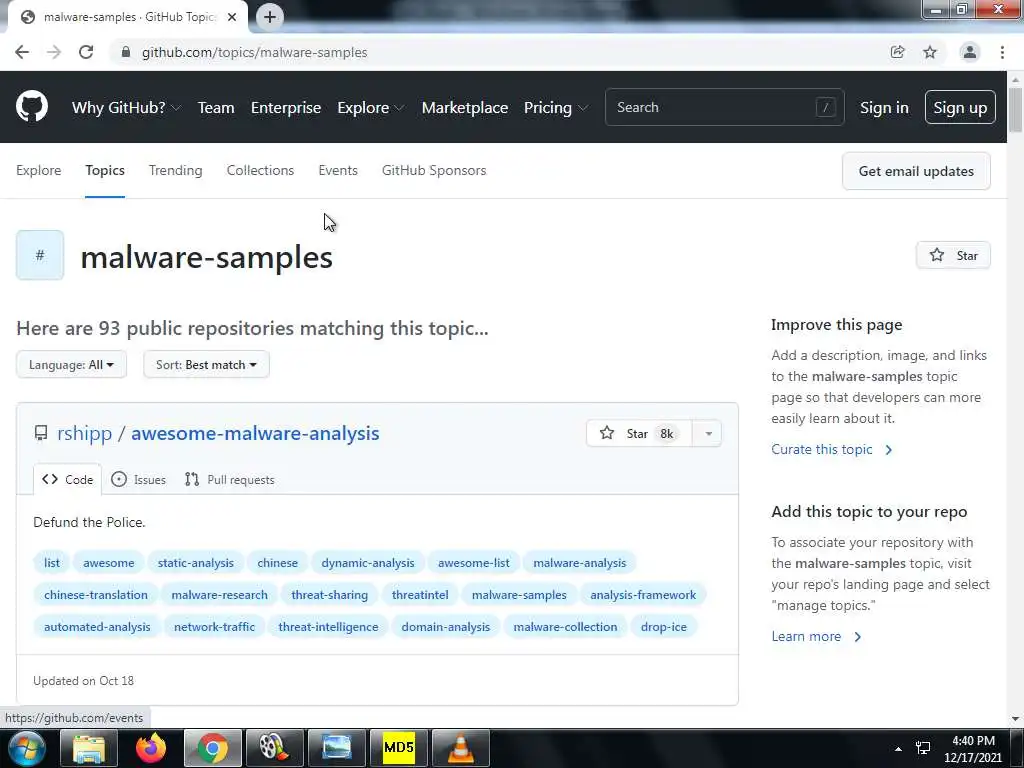The width and height of the screenshot is (1024, 768).
Task: Open the Events tab
Action: coord(338,170)
